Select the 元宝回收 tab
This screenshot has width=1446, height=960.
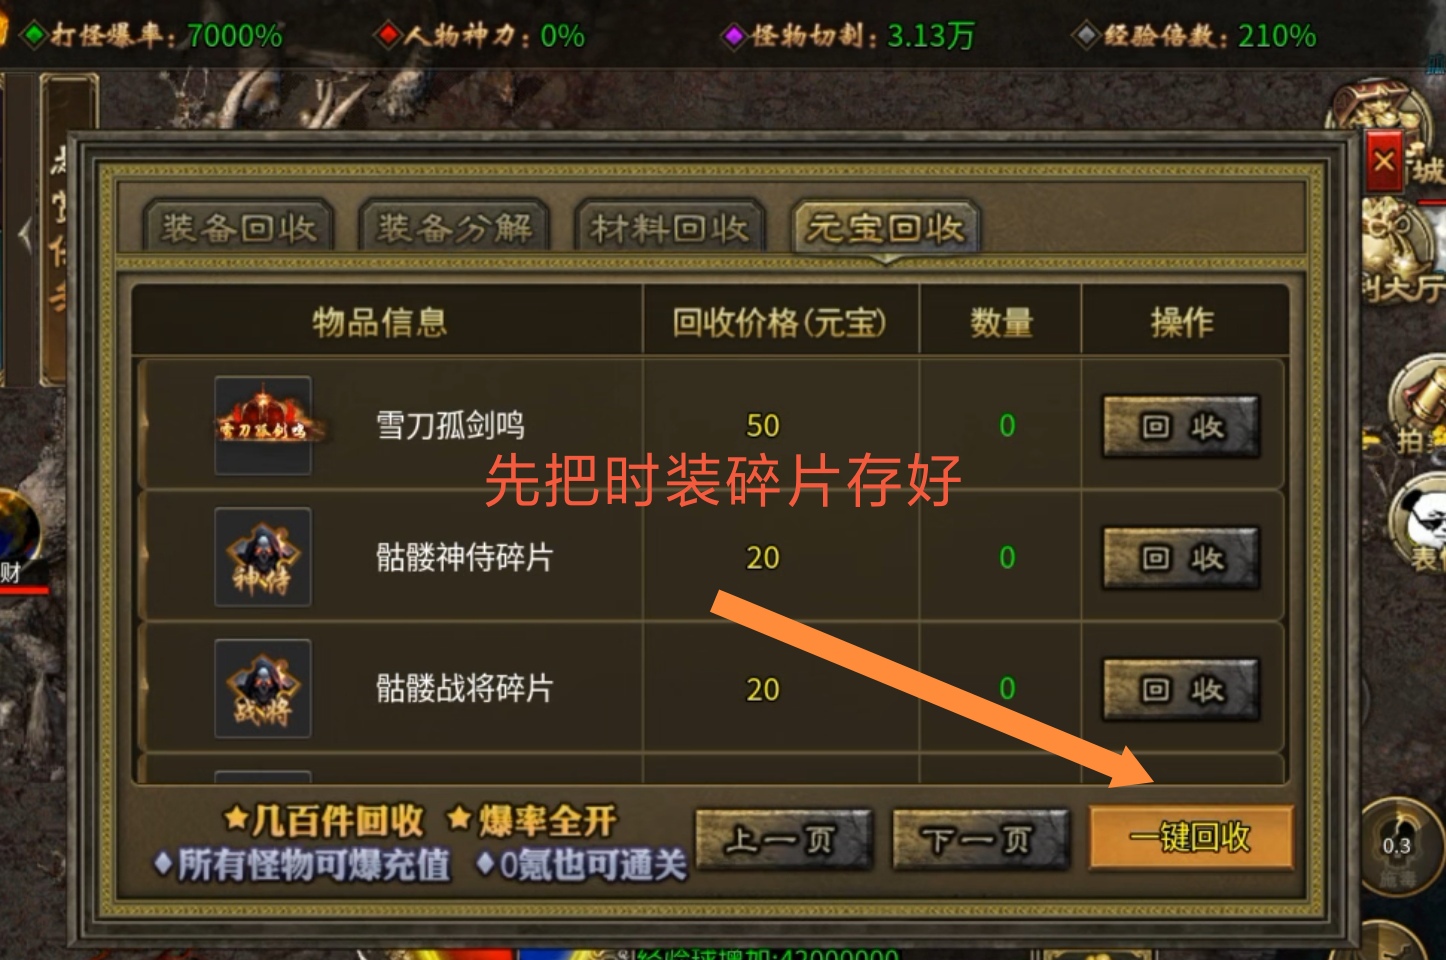tap(885, 228)
